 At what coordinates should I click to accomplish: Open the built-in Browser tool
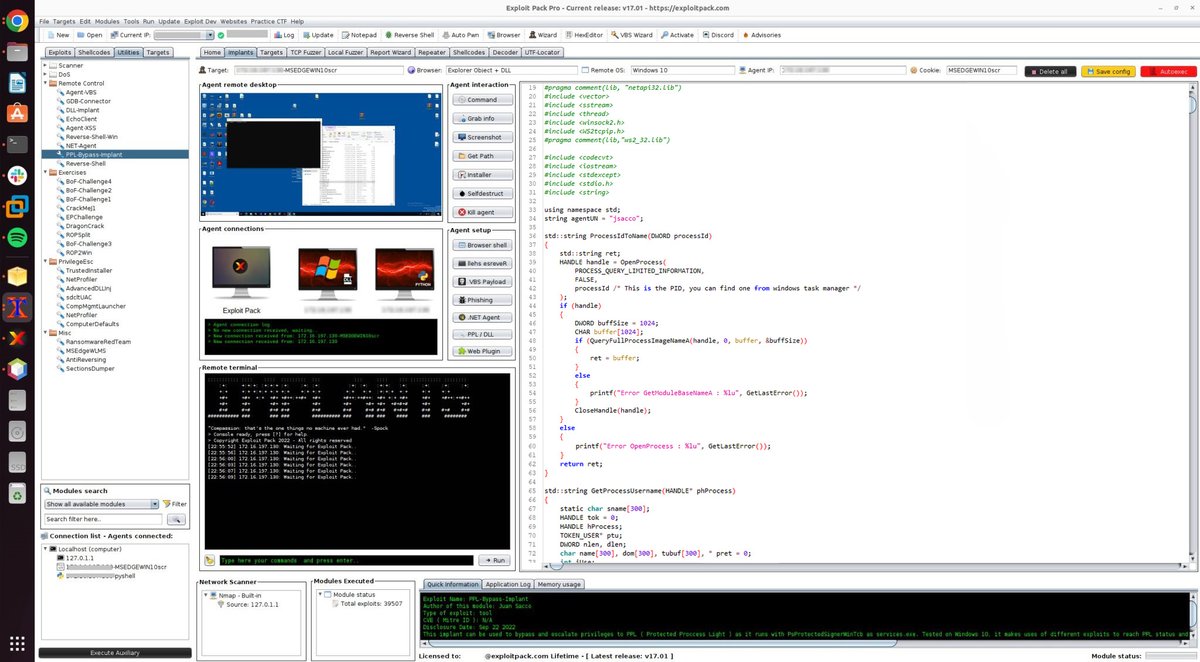(x=503, y=34)
